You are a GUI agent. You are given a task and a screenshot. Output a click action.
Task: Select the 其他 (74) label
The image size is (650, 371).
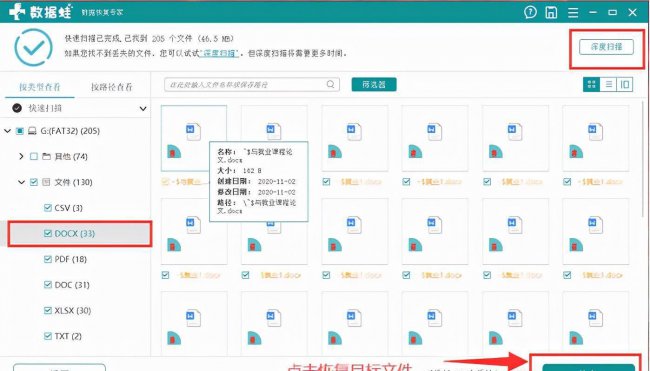coord(71,156)
